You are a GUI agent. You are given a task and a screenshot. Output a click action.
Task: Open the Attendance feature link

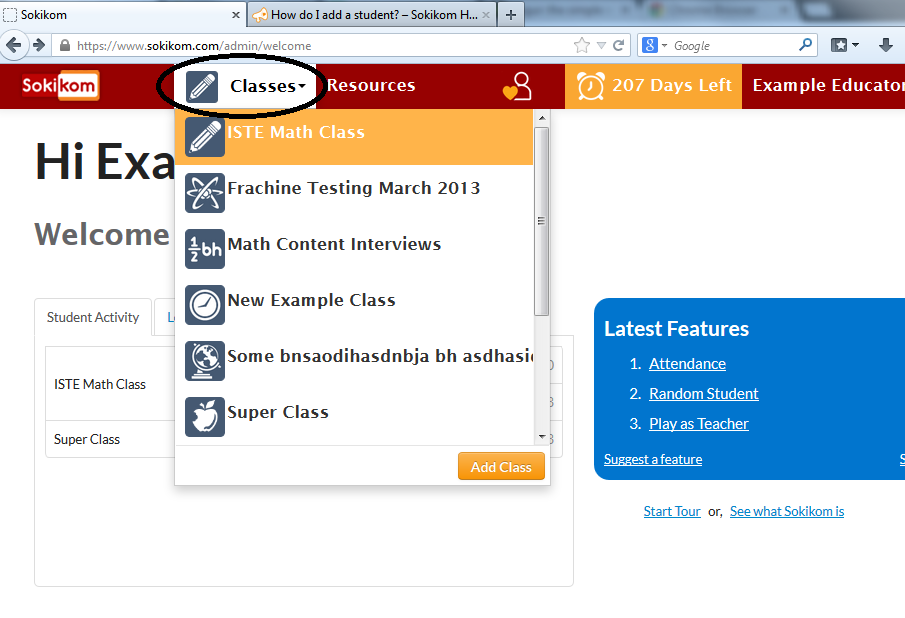(687, 364)
